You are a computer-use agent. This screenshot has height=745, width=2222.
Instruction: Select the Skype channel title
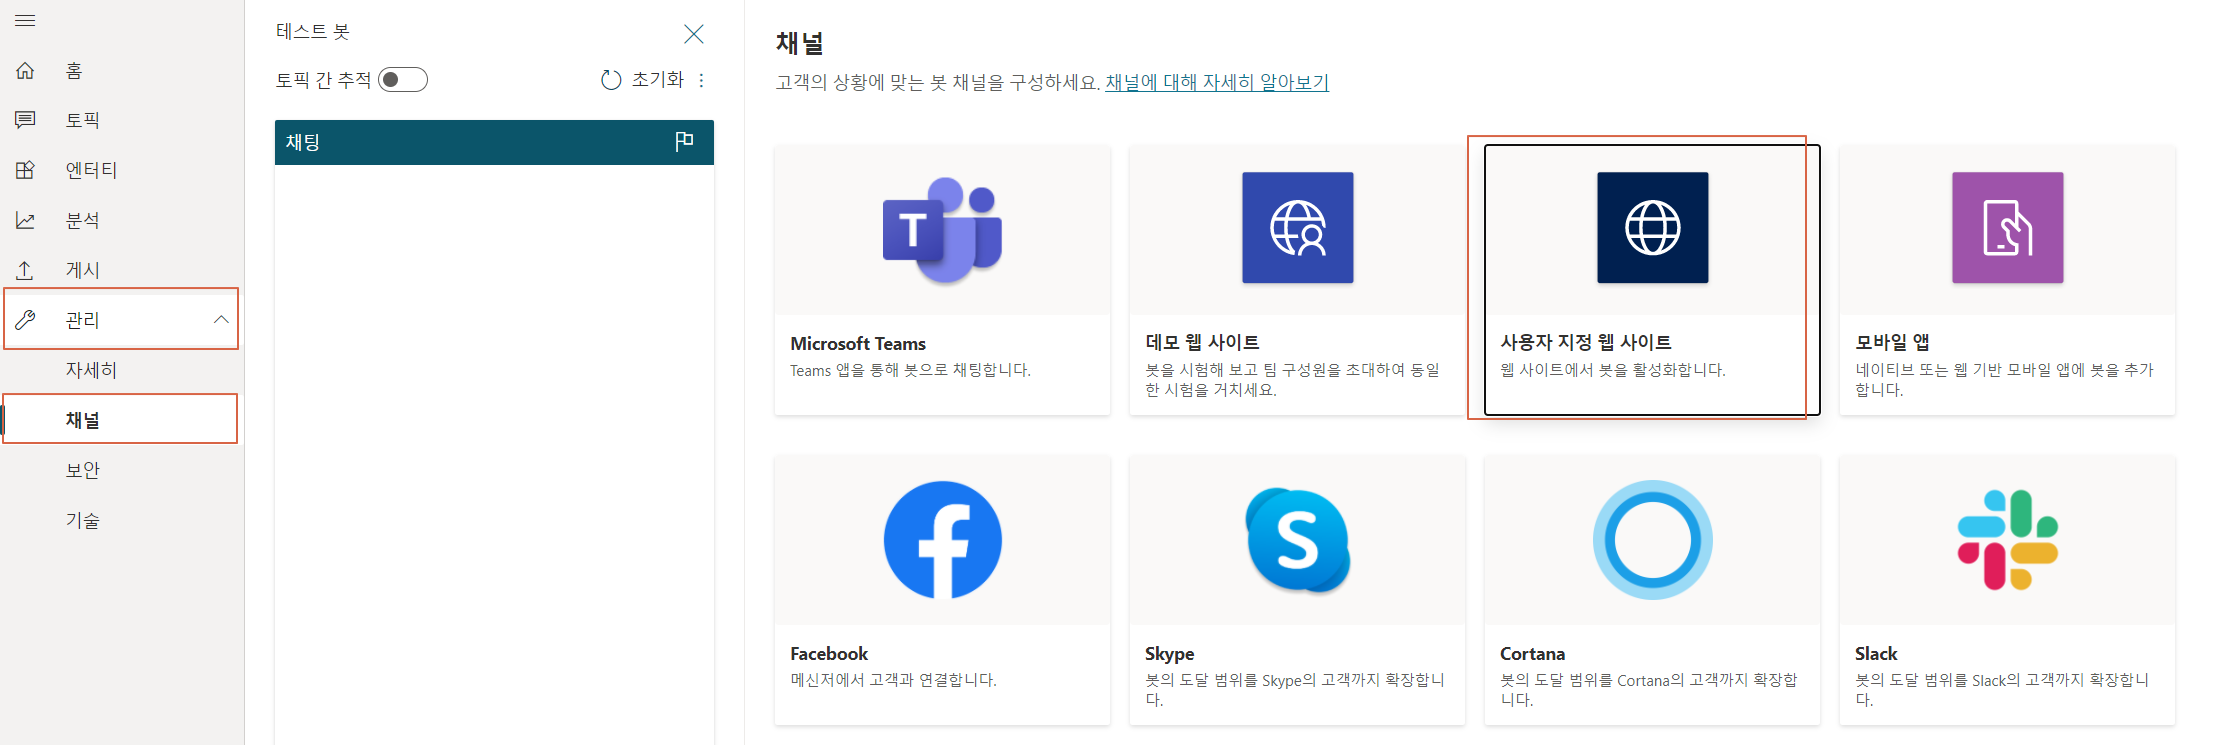(1170, 653)
